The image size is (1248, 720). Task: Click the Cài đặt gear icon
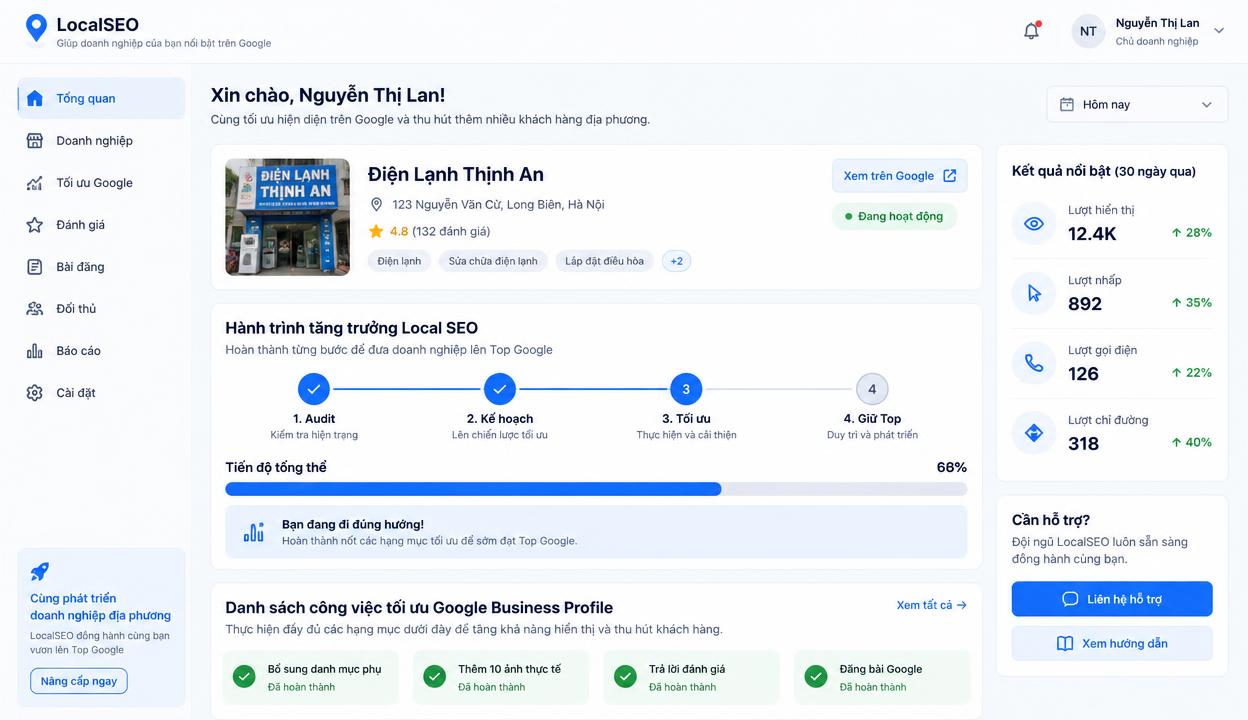pos(35,393)
